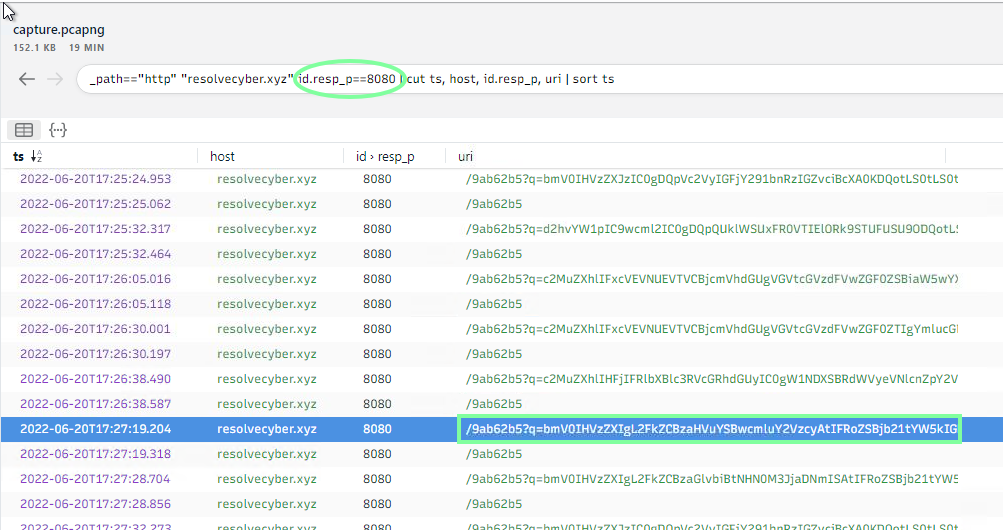Open the URI beginning with d2hvYW1p

click(x=710, y=229)
